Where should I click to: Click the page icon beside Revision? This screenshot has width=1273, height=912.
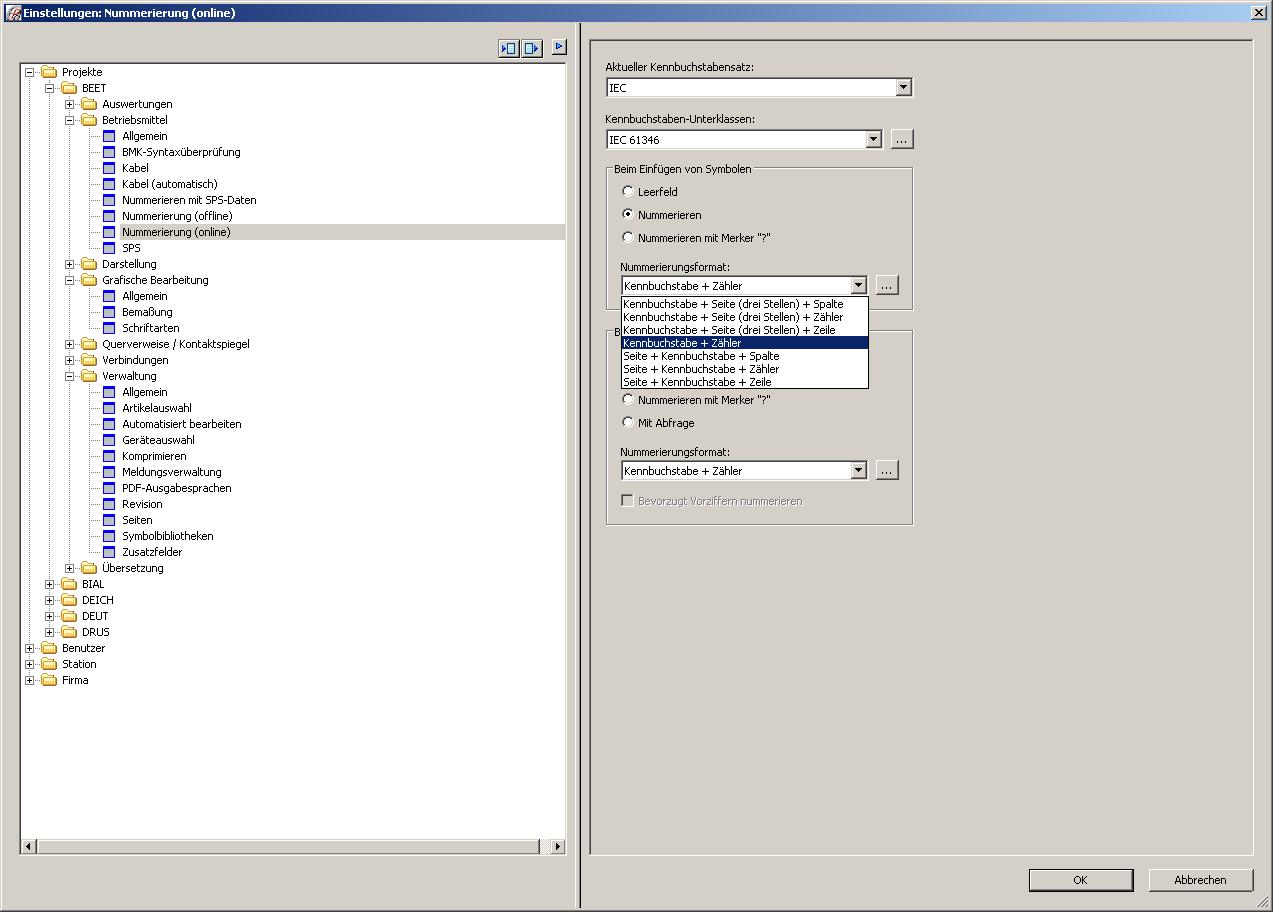pos(110,504)
